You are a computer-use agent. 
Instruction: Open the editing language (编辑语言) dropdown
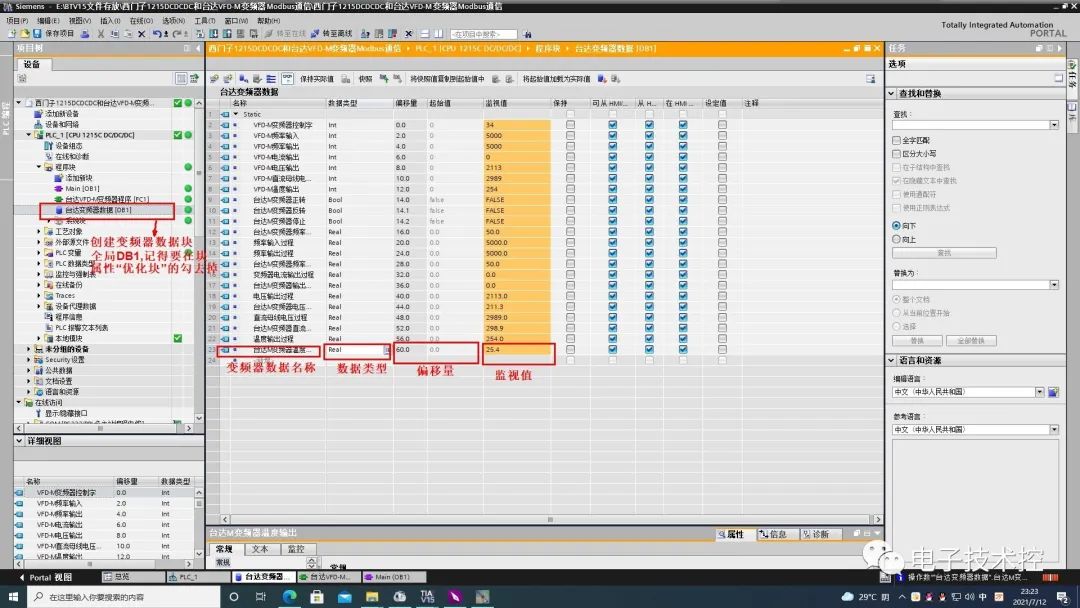tap(1039, 392)
